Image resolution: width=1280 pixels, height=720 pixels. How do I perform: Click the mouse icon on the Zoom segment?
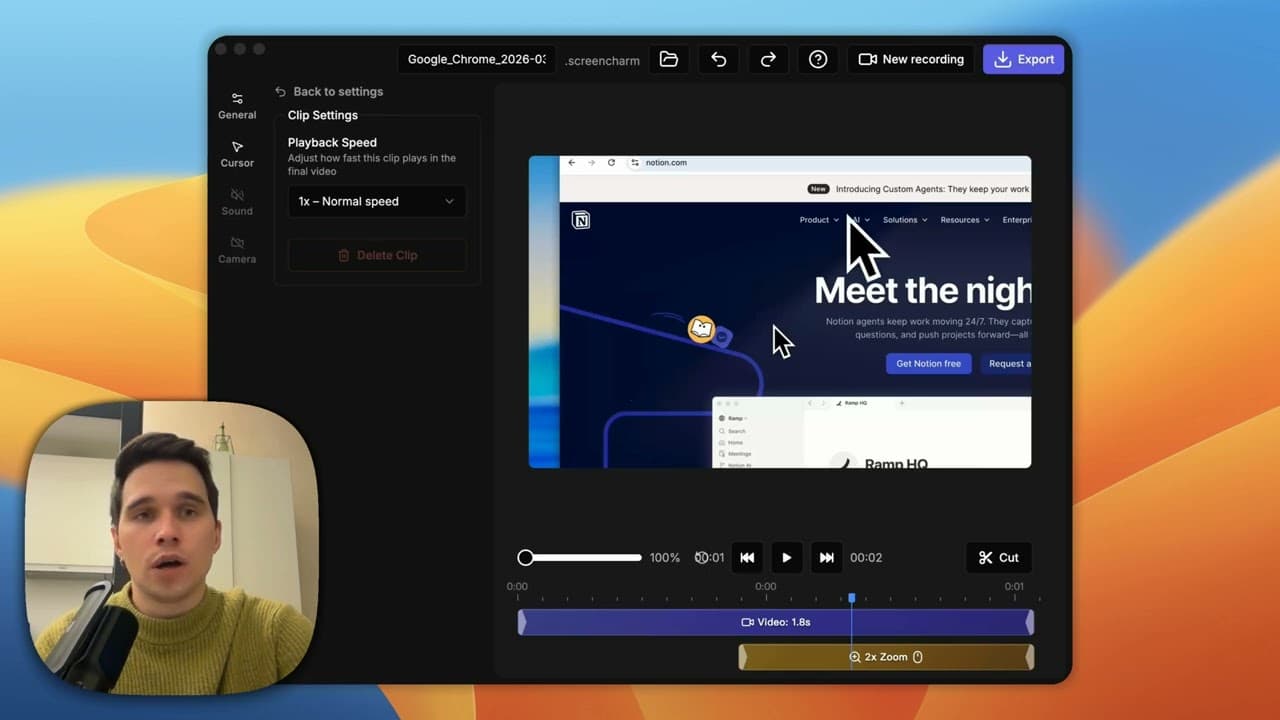pos(918,657)
